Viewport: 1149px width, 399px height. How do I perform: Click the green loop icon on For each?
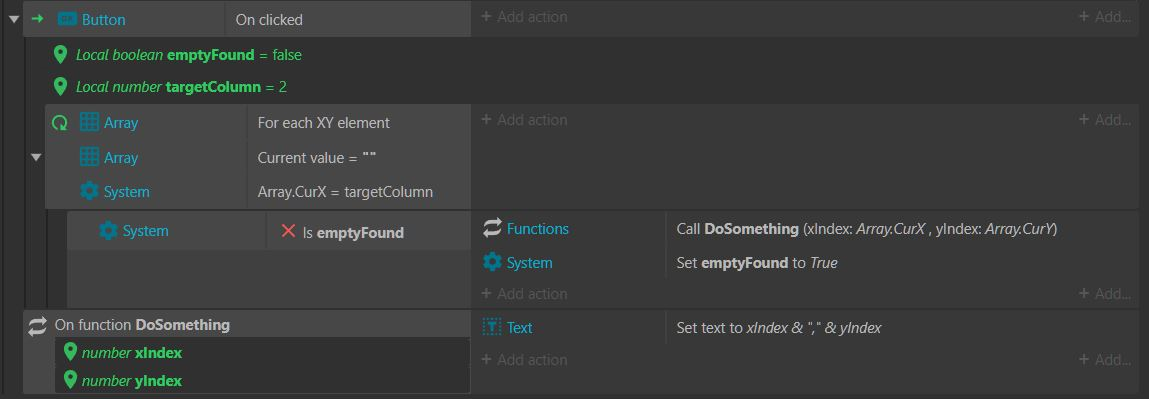[59, 123]
